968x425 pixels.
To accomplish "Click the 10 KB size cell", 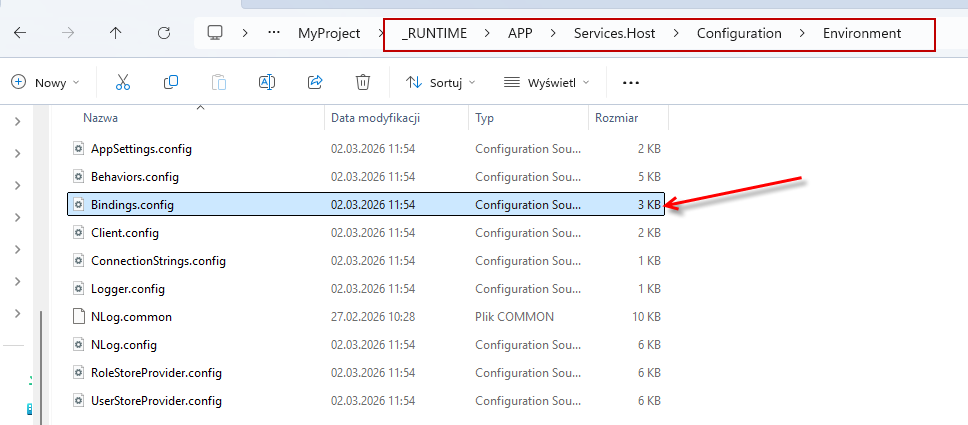I will (x=646, y=317).
